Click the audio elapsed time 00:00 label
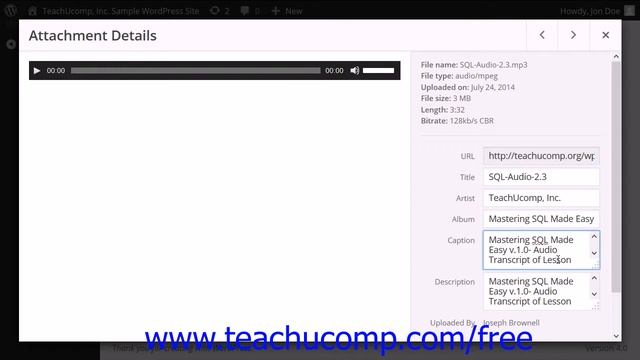Image resolution: width=640 pixels, height=360 pixels. pyautogui.click(x=56, y=71)
